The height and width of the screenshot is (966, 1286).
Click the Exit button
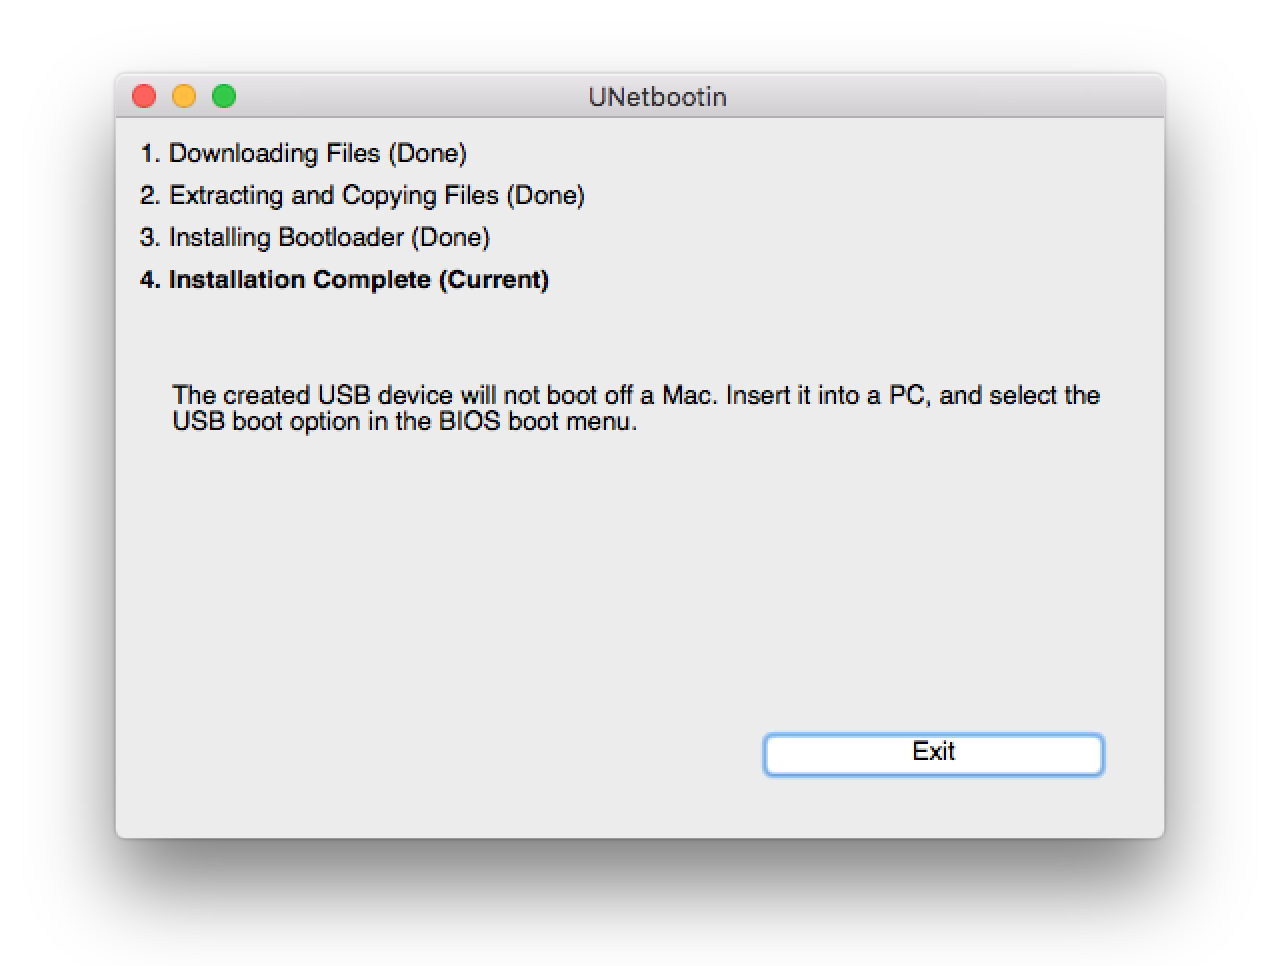click(933, 754)
